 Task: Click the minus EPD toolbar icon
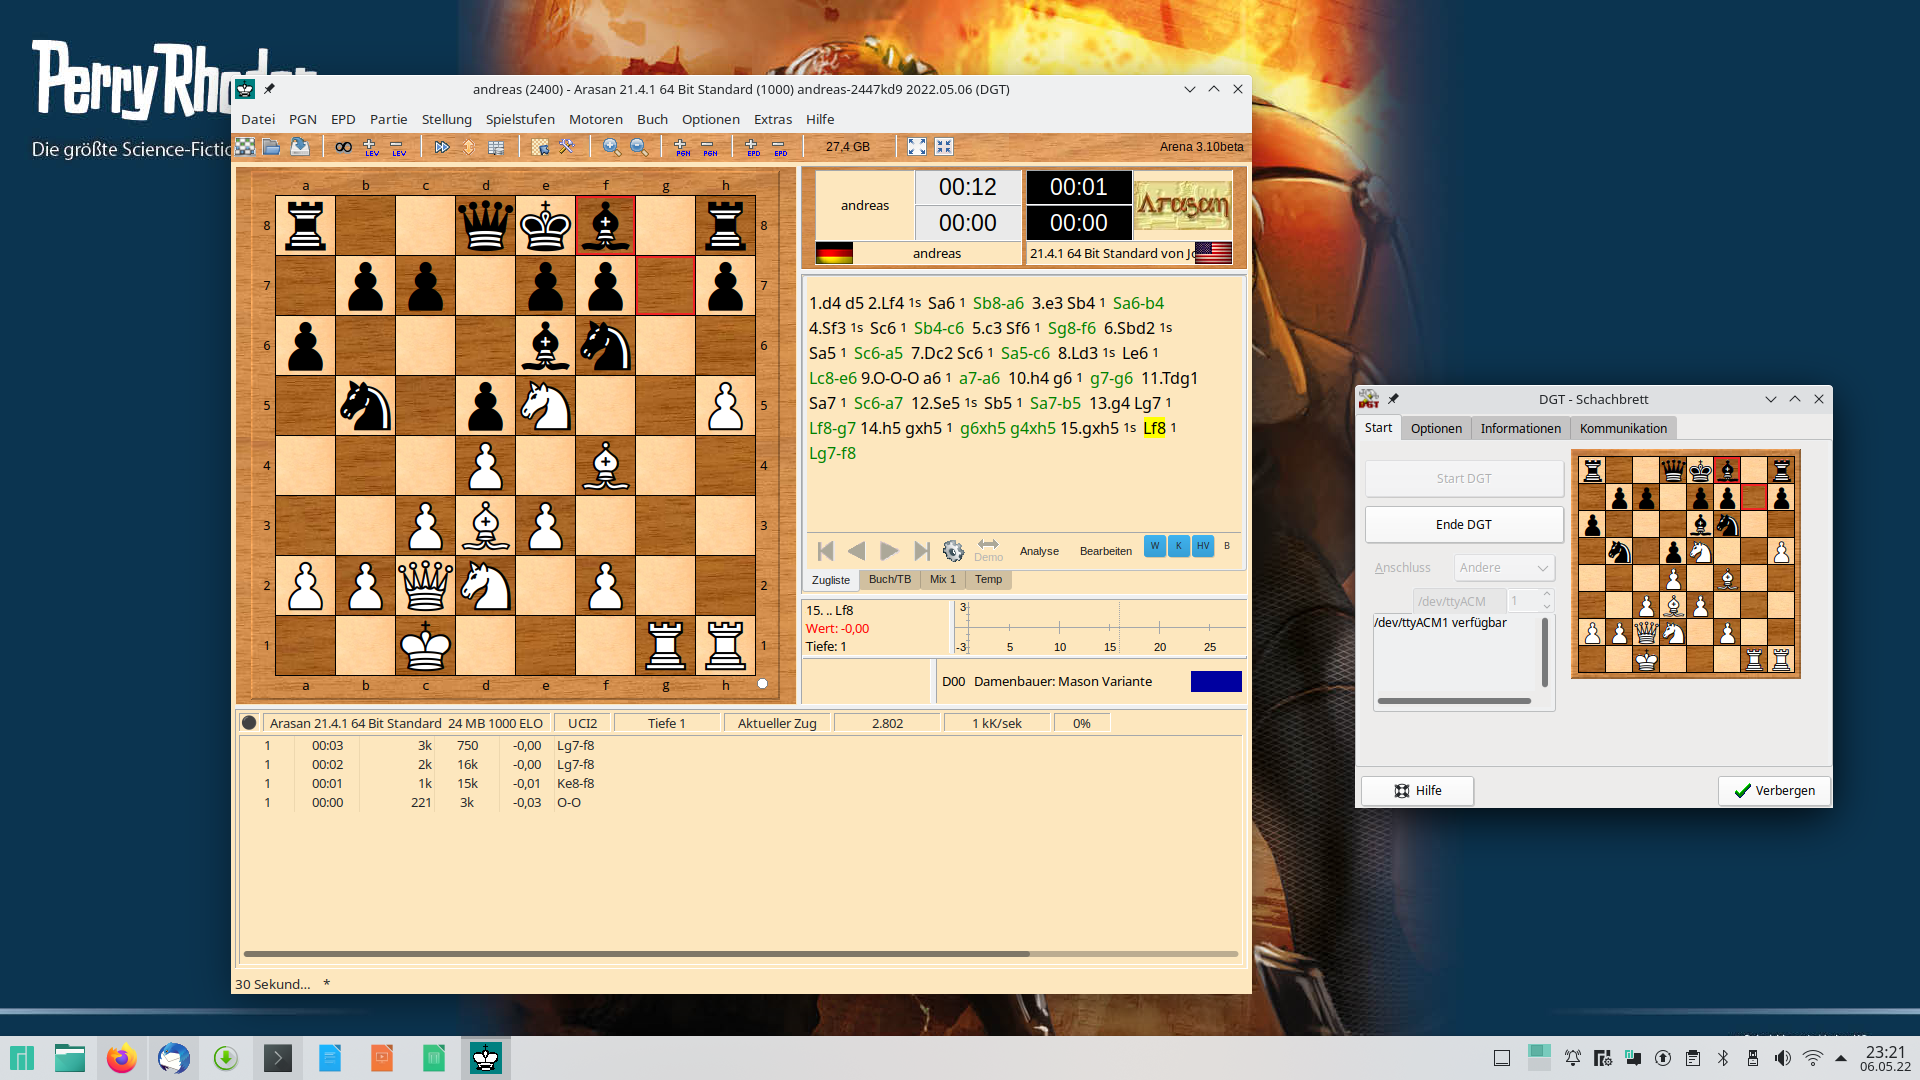(x=780, y=147)
